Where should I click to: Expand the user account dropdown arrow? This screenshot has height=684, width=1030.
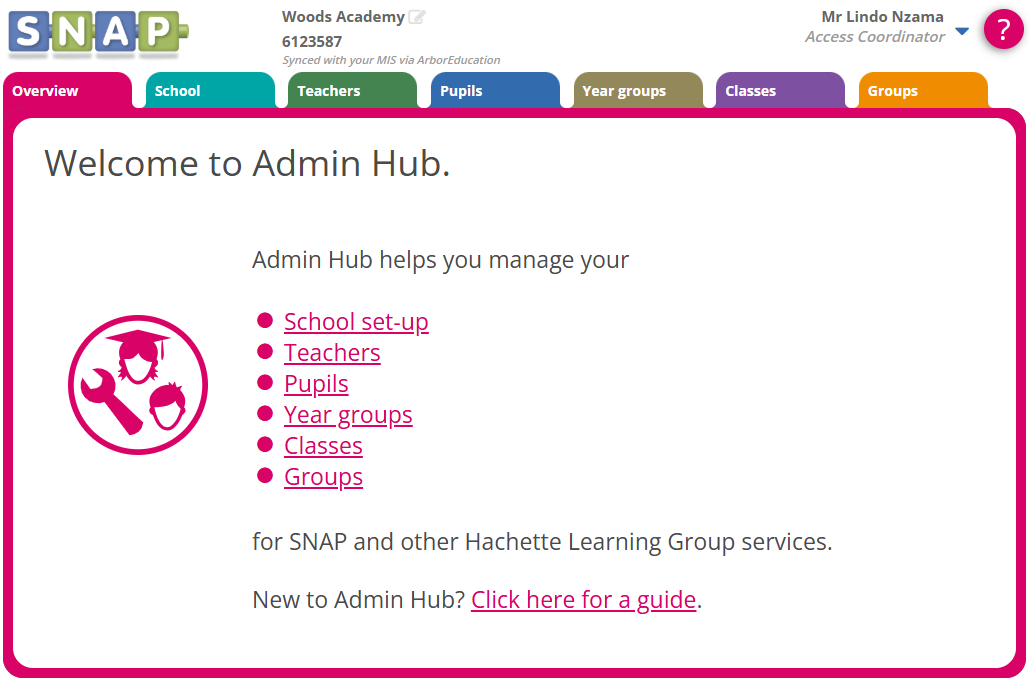tap(962, 31)
